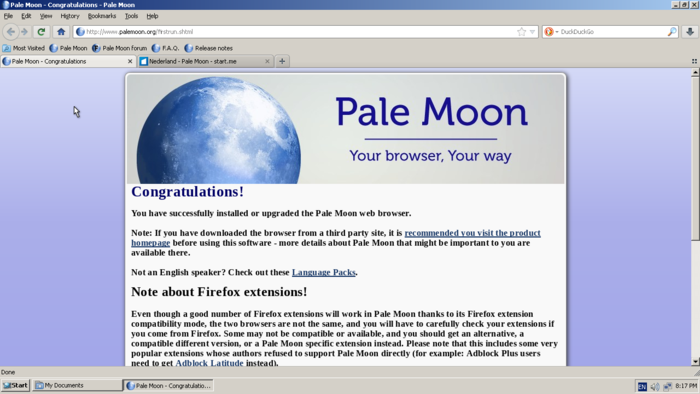Viewport: 700px width, 394px height.
Task: Click the Pale Moon forum bookmark
Action: [x=119, y=48]
